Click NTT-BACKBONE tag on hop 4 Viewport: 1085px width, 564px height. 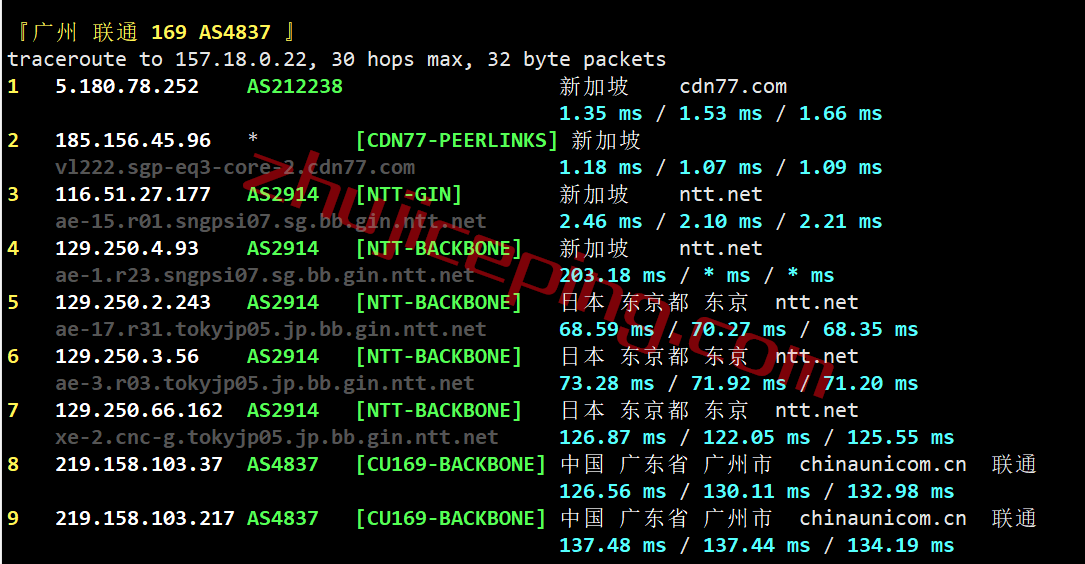(x=439, y=248)
